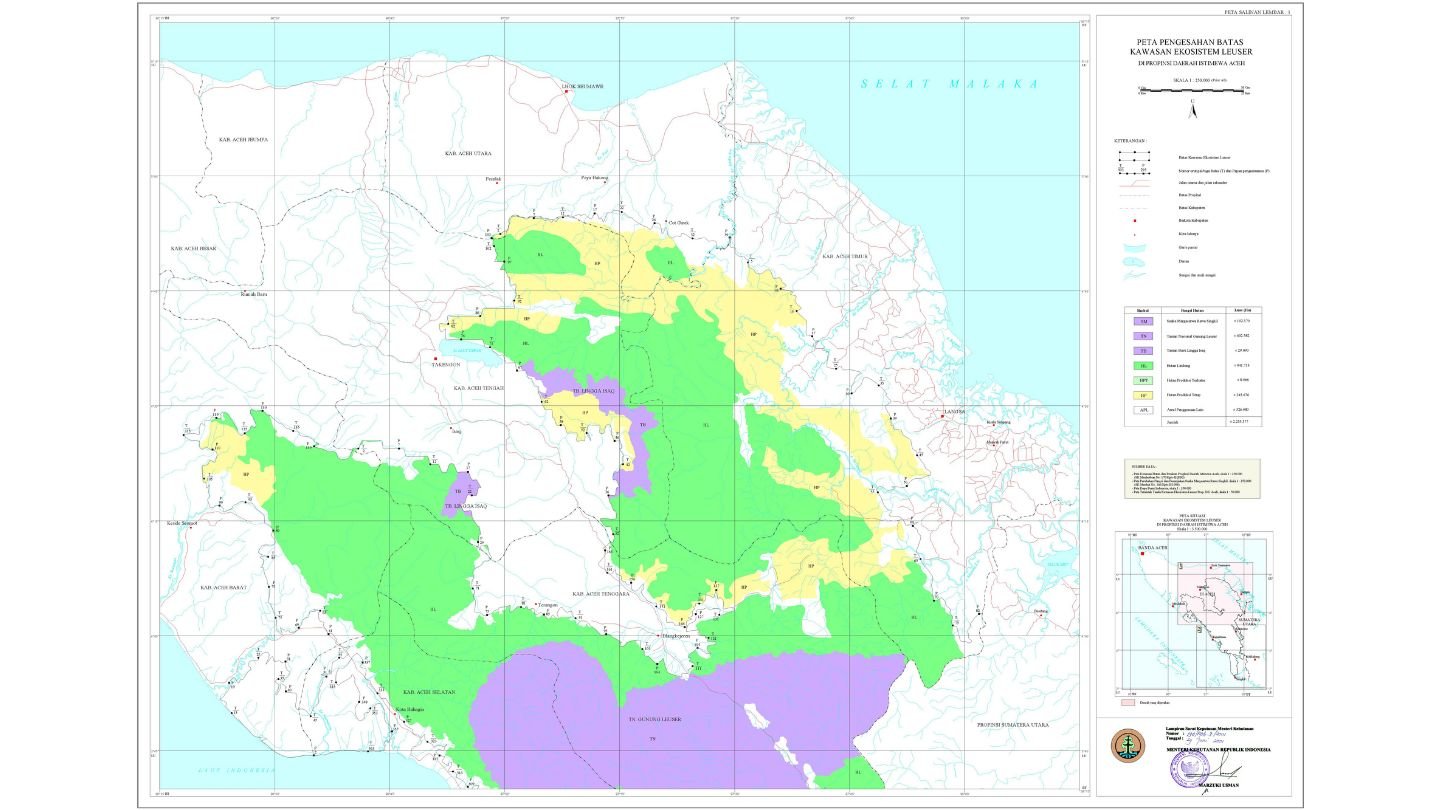Click the pink Daerah yang diuraikan swatch
This screenshot has width=1440, height=810.
(x=1128, y=702)
